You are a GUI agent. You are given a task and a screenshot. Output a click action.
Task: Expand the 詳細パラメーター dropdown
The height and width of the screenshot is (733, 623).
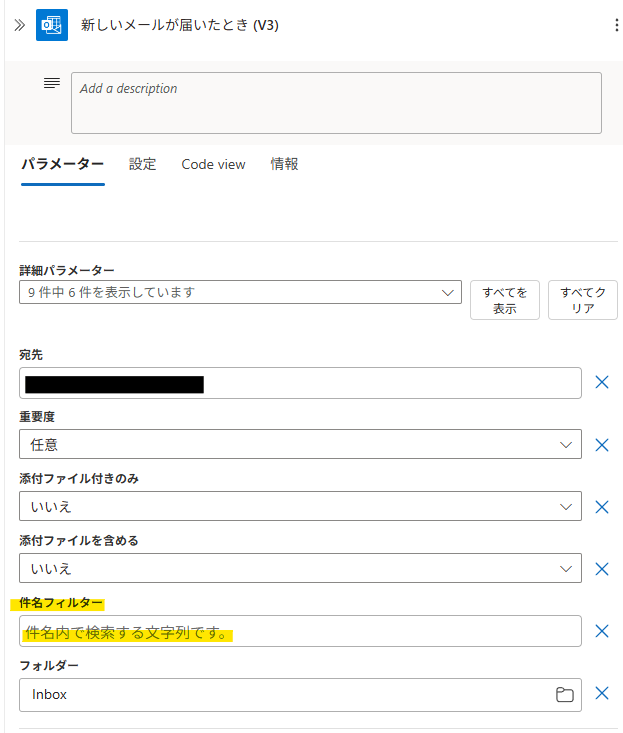coord(240,292)
